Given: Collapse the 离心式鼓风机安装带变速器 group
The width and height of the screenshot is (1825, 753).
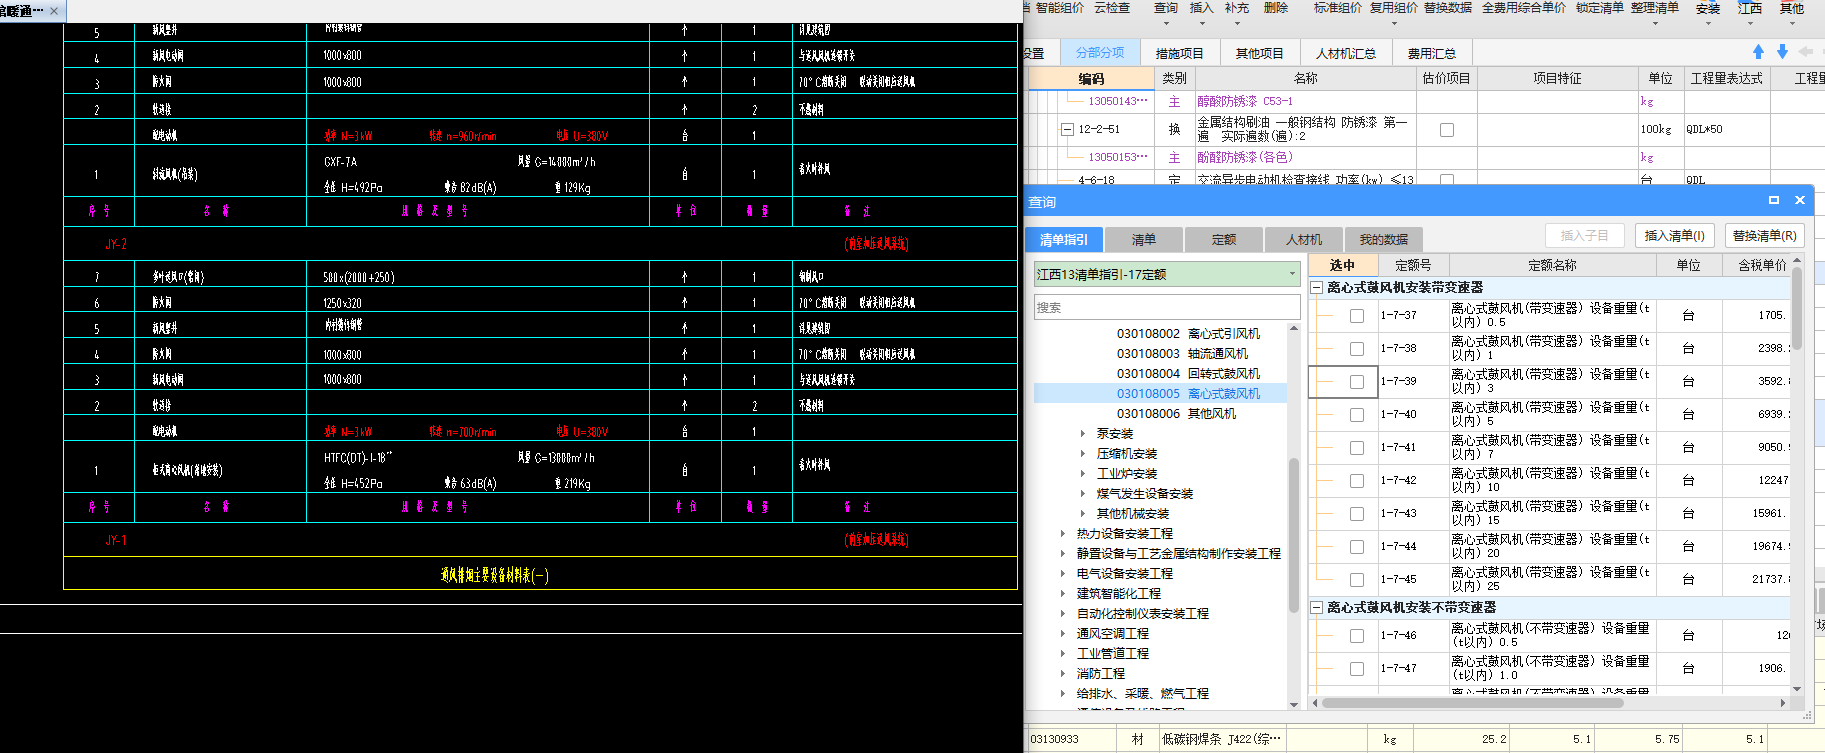Looking at the screenshot, I should coord(1317,287).
